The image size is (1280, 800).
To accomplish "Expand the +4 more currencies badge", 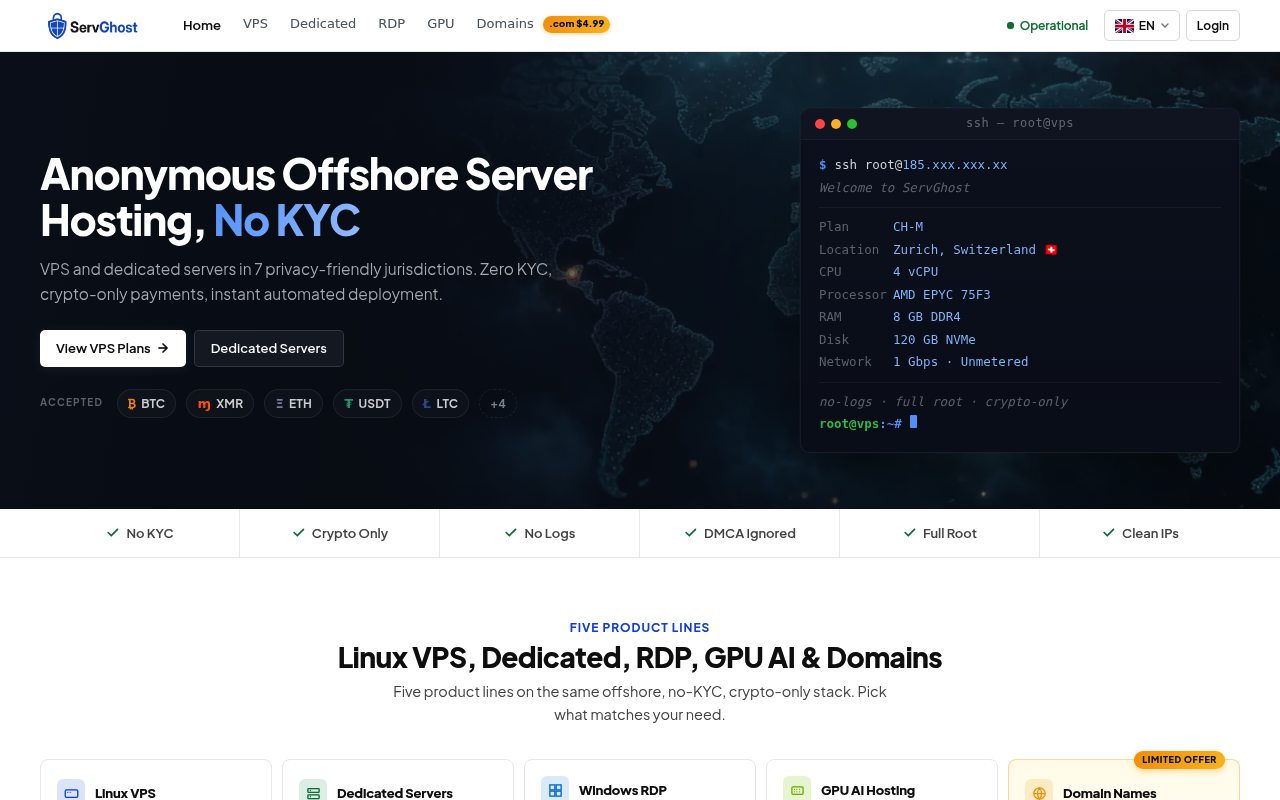I will coord(498,404).
